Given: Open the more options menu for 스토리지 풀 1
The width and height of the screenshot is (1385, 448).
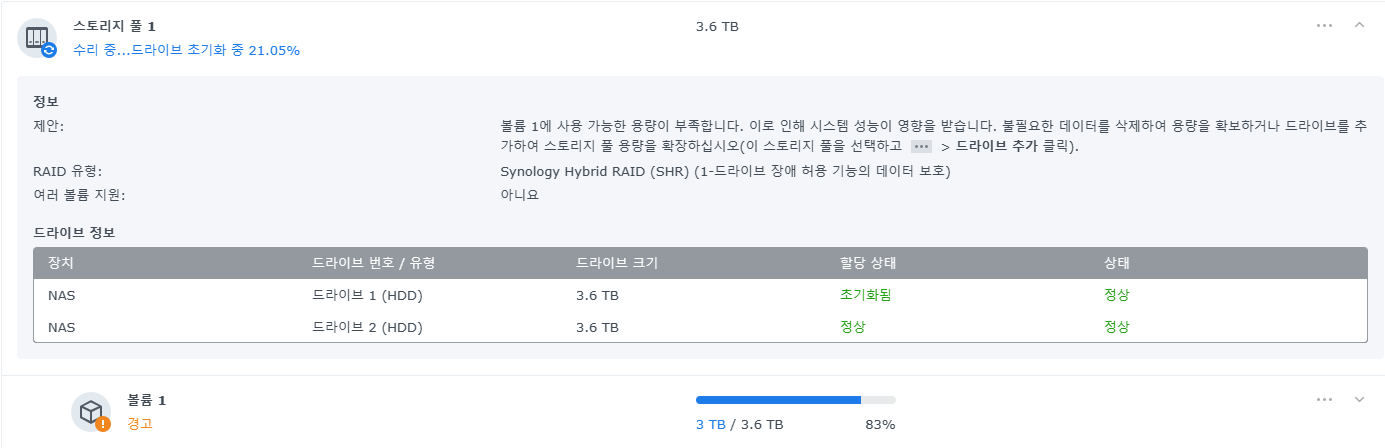Looking at the screenshot, I should coord(1324,25).
